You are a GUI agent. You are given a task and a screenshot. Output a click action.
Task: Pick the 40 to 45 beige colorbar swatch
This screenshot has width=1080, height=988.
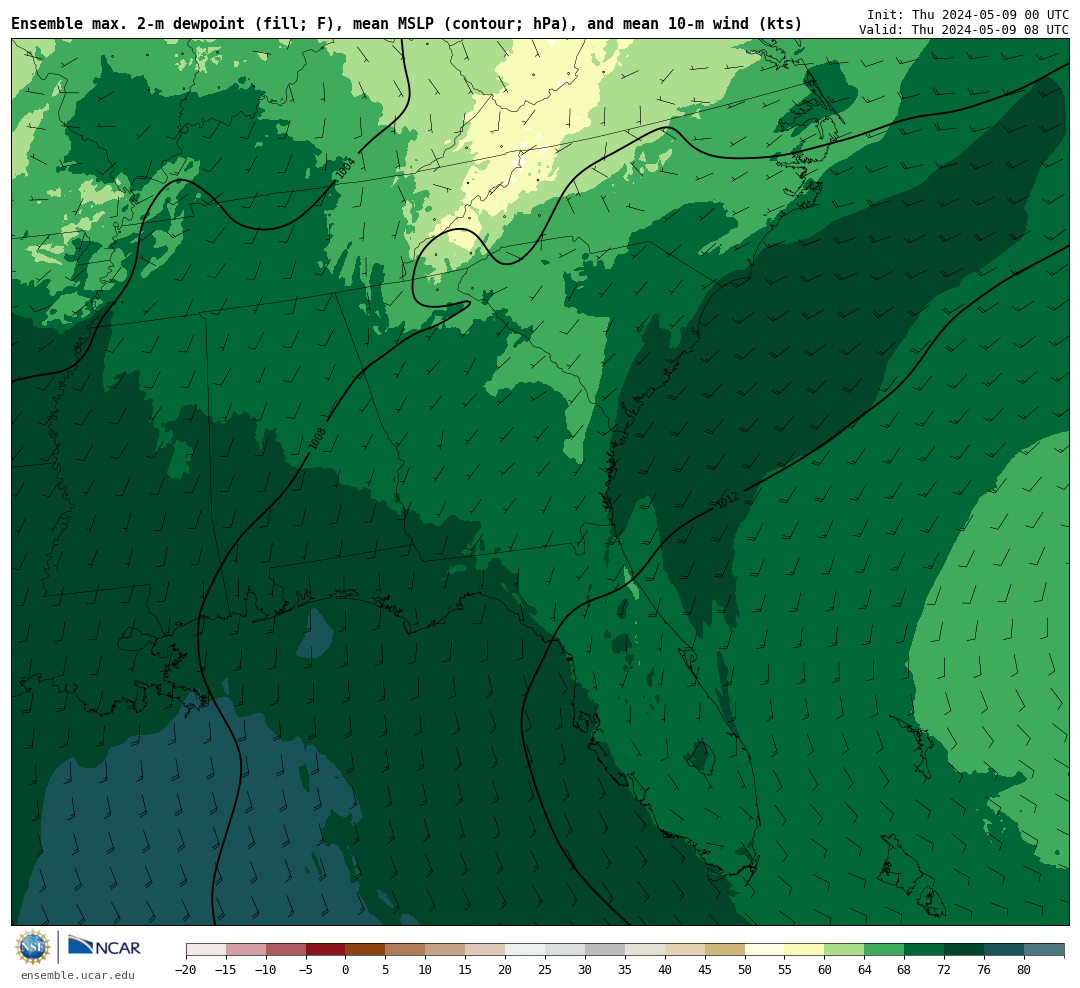685,950
